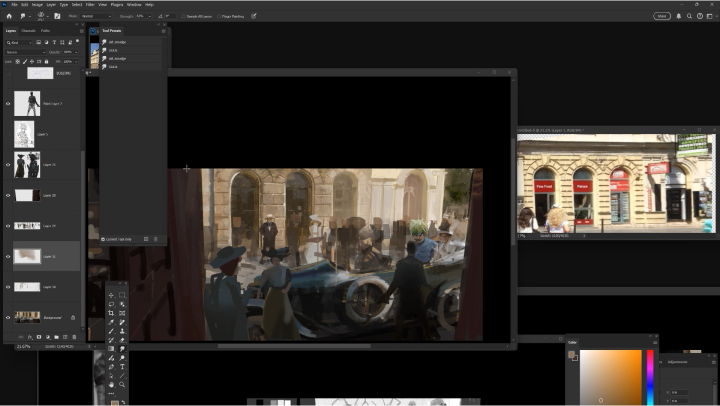Open the tool preset picker arrow

(x=30, y=17)
